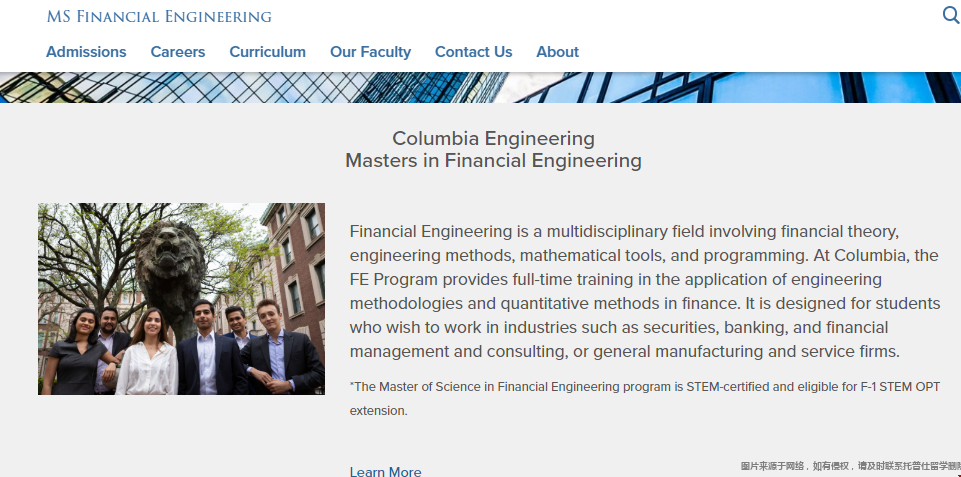Viewport: 961px width, 477px height.
Task: Click the MS Financial Engineering site title
Action: pos(159,16)
